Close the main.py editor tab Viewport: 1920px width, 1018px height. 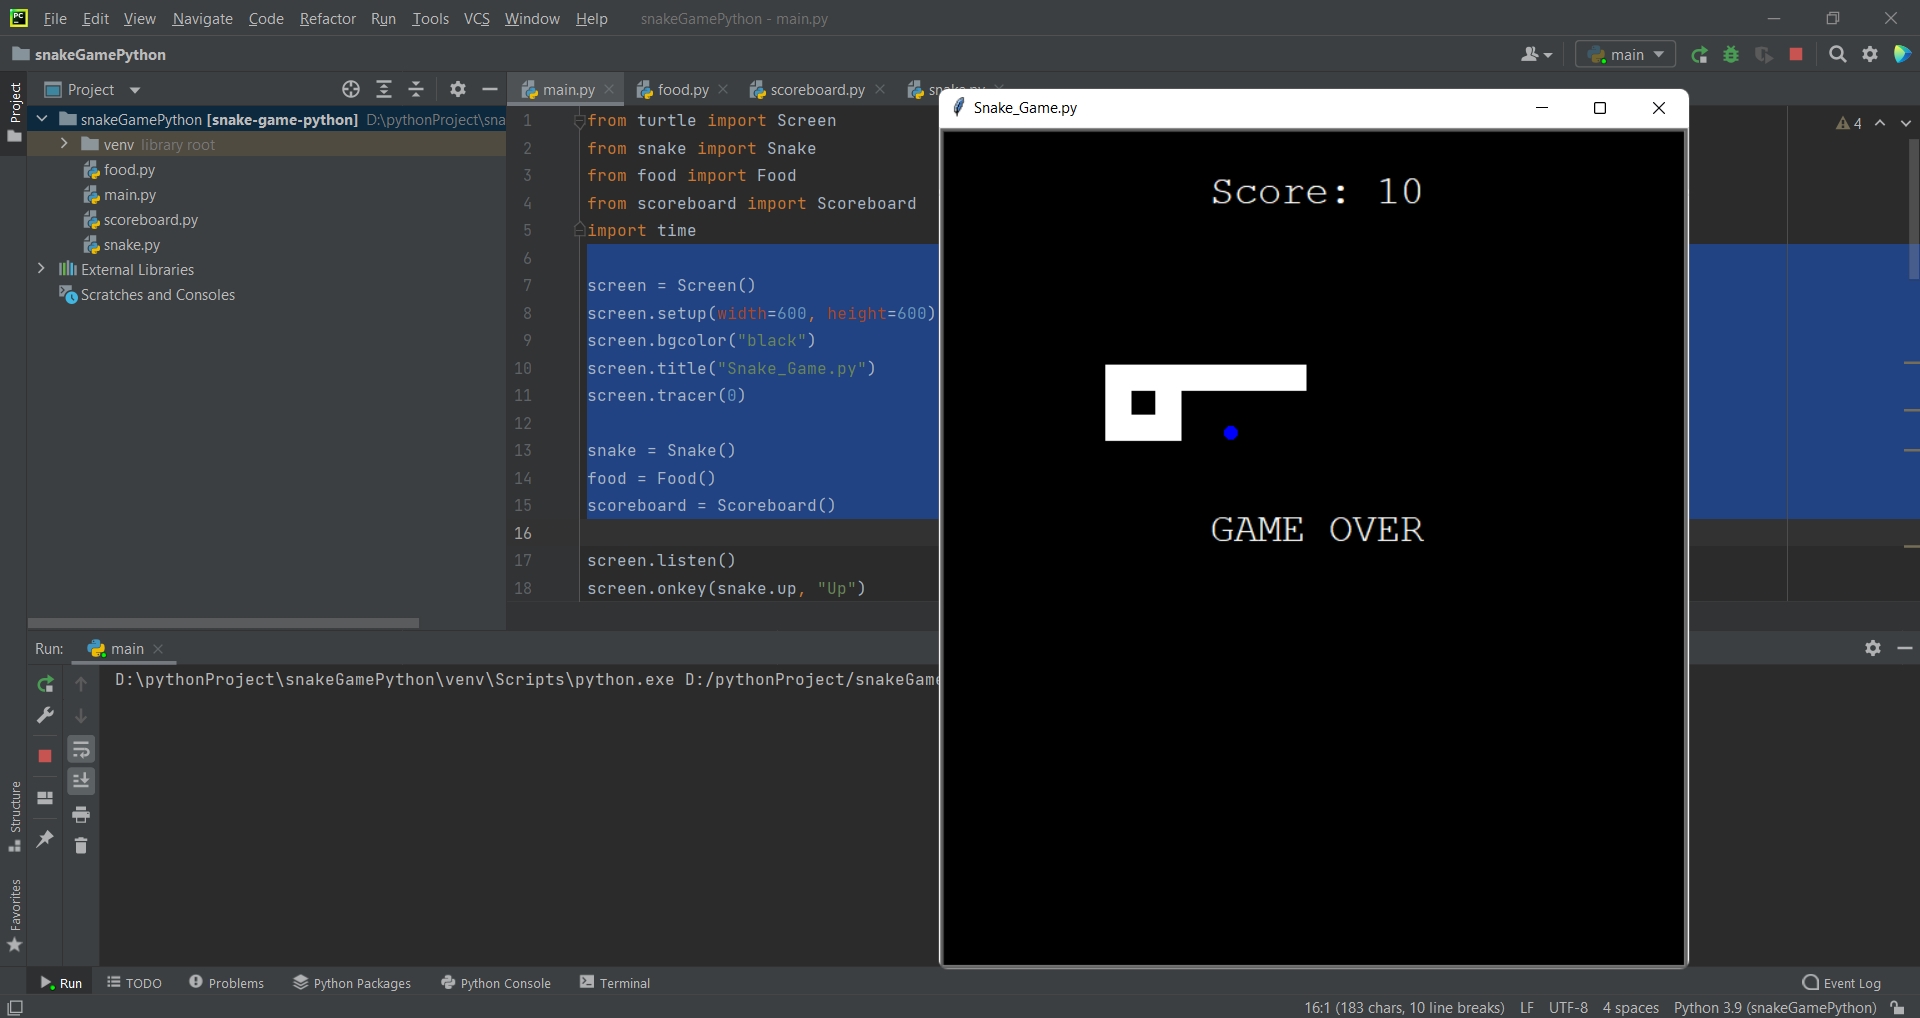pos(609,90)
